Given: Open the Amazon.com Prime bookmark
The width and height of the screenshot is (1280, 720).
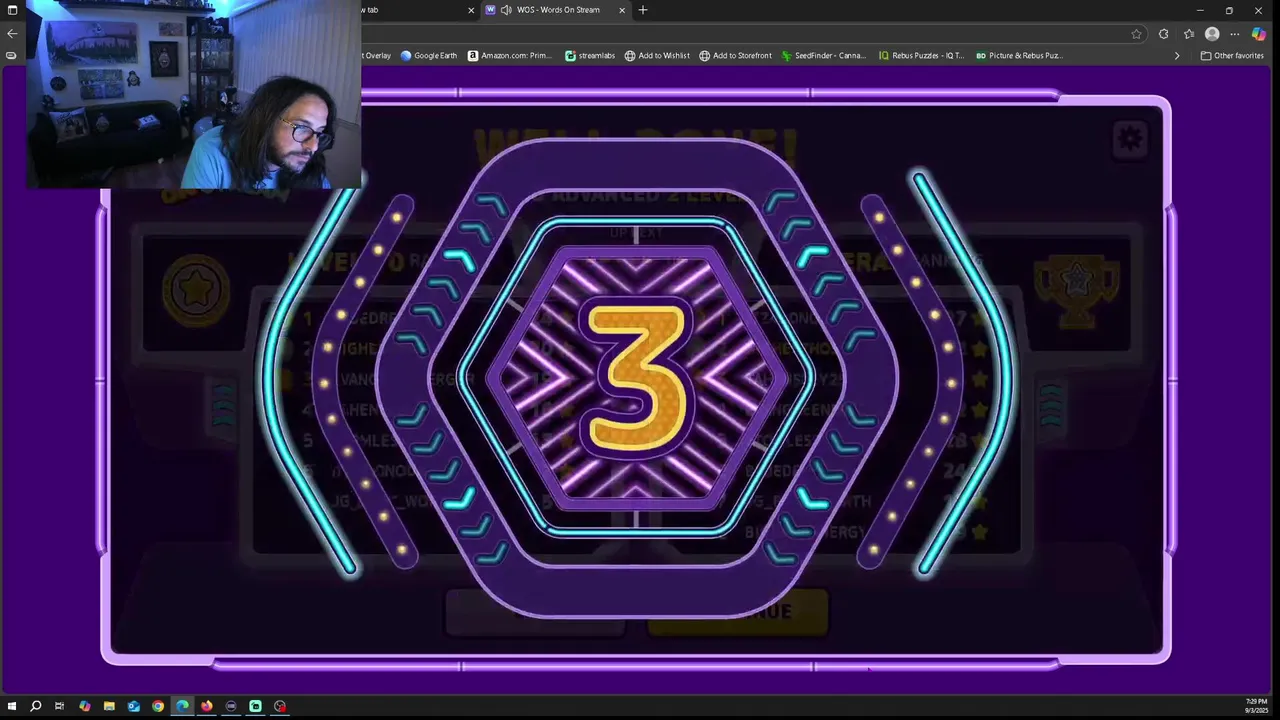Looking at the screenshot, I should [x=510, y=56].
